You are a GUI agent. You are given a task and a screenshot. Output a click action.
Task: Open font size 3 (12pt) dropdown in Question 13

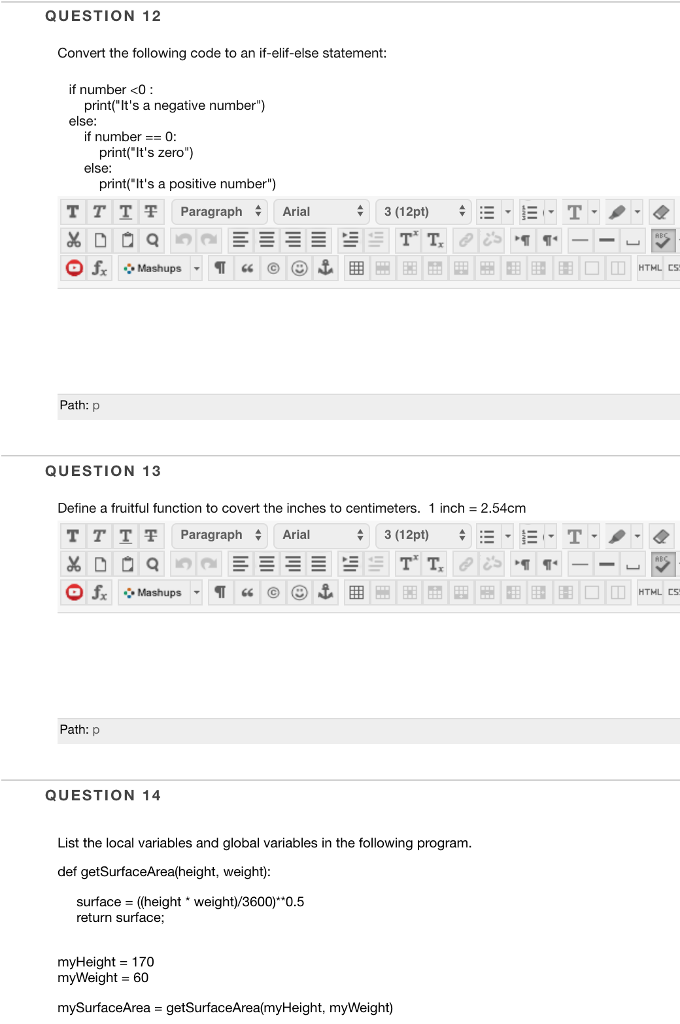pos(423,535)
